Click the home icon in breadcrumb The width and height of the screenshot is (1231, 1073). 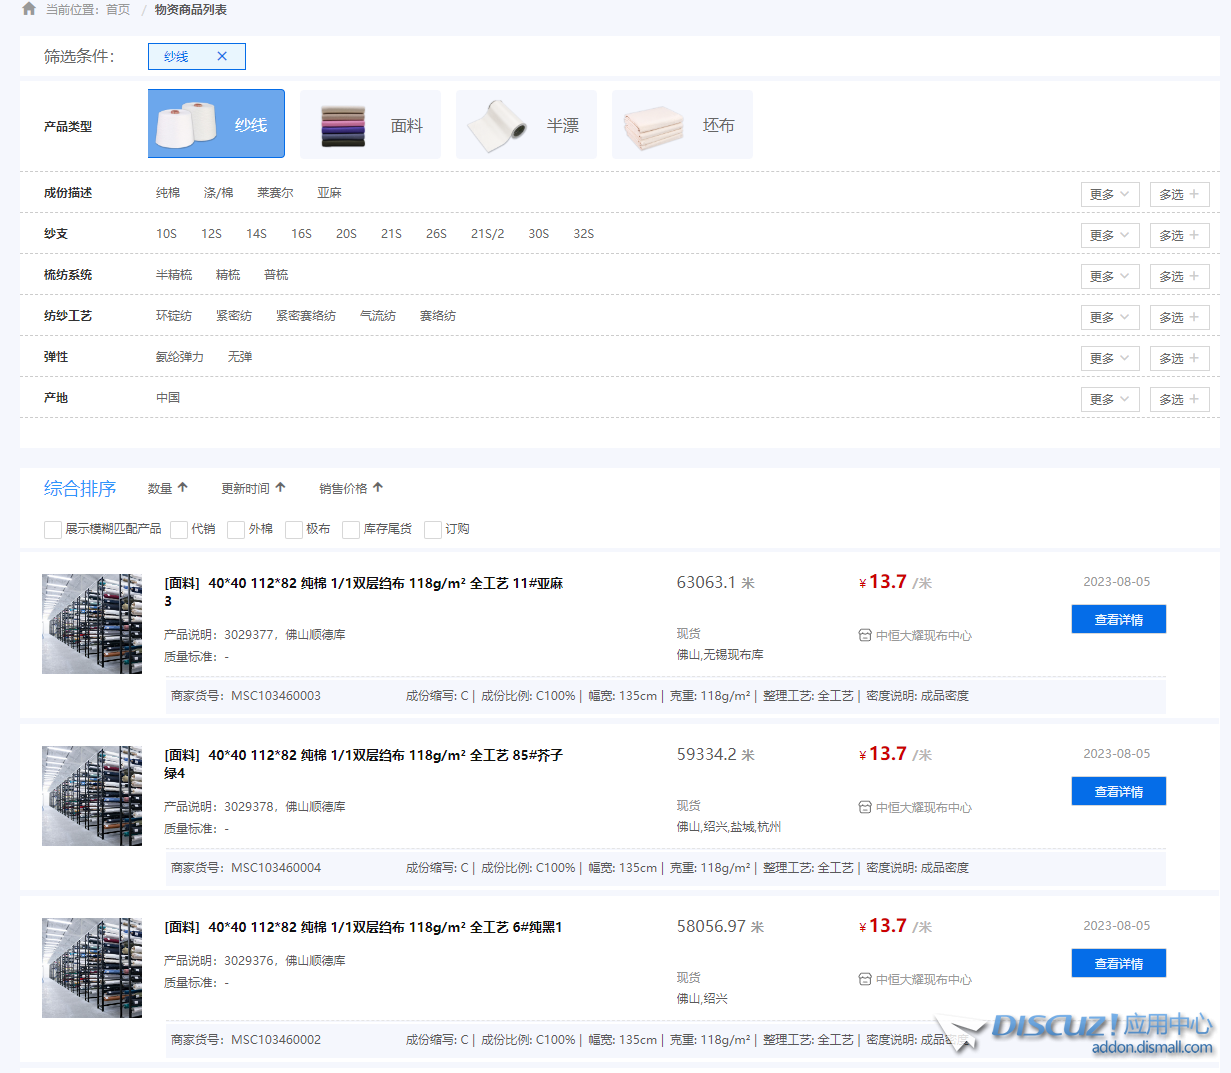coord(29,9)
